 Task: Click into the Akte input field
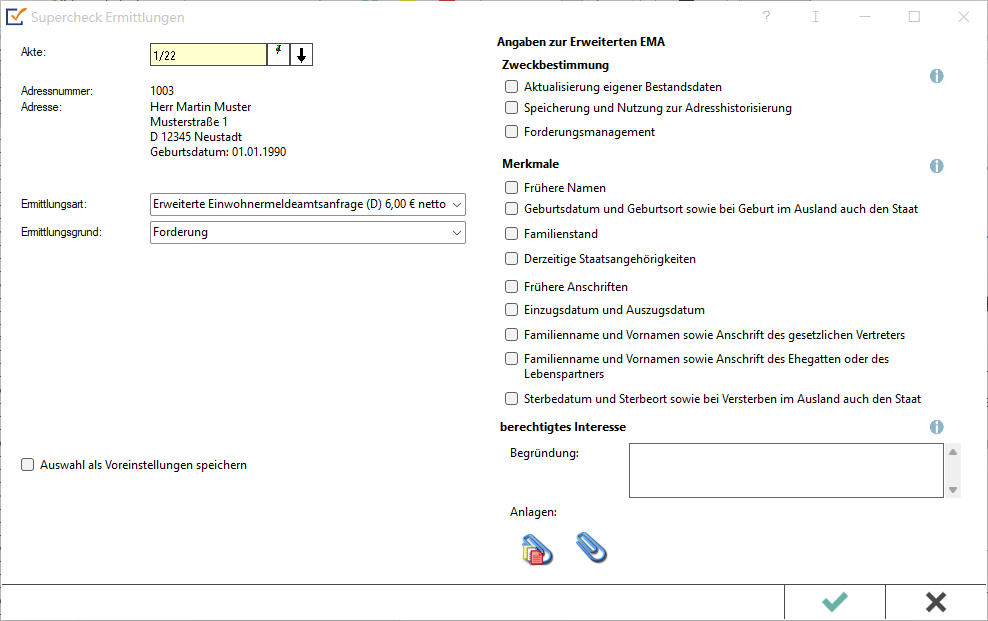click(209, 55)
